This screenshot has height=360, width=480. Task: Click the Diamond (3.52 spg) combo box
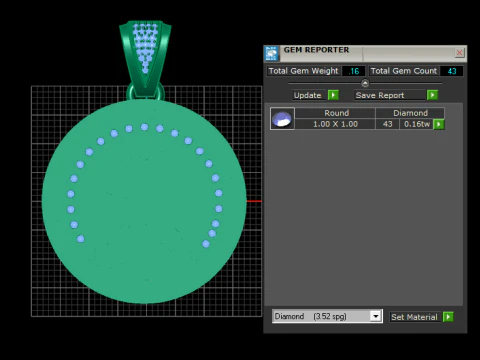pos(327,316)
